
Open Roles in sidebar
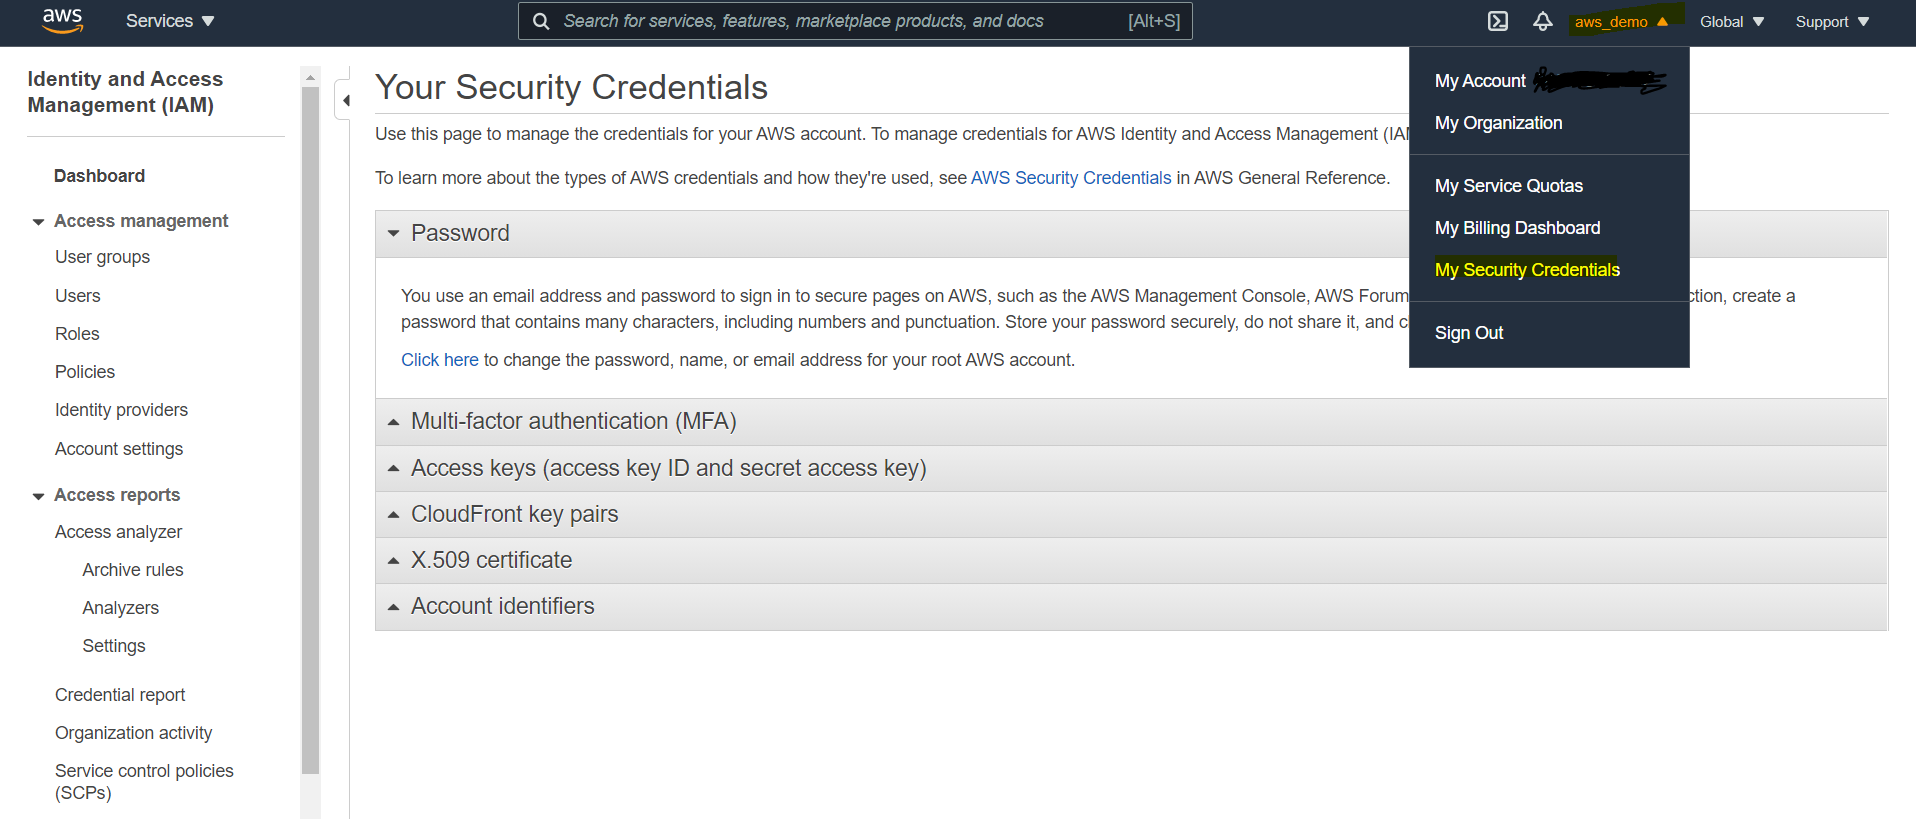coord(77,334)
